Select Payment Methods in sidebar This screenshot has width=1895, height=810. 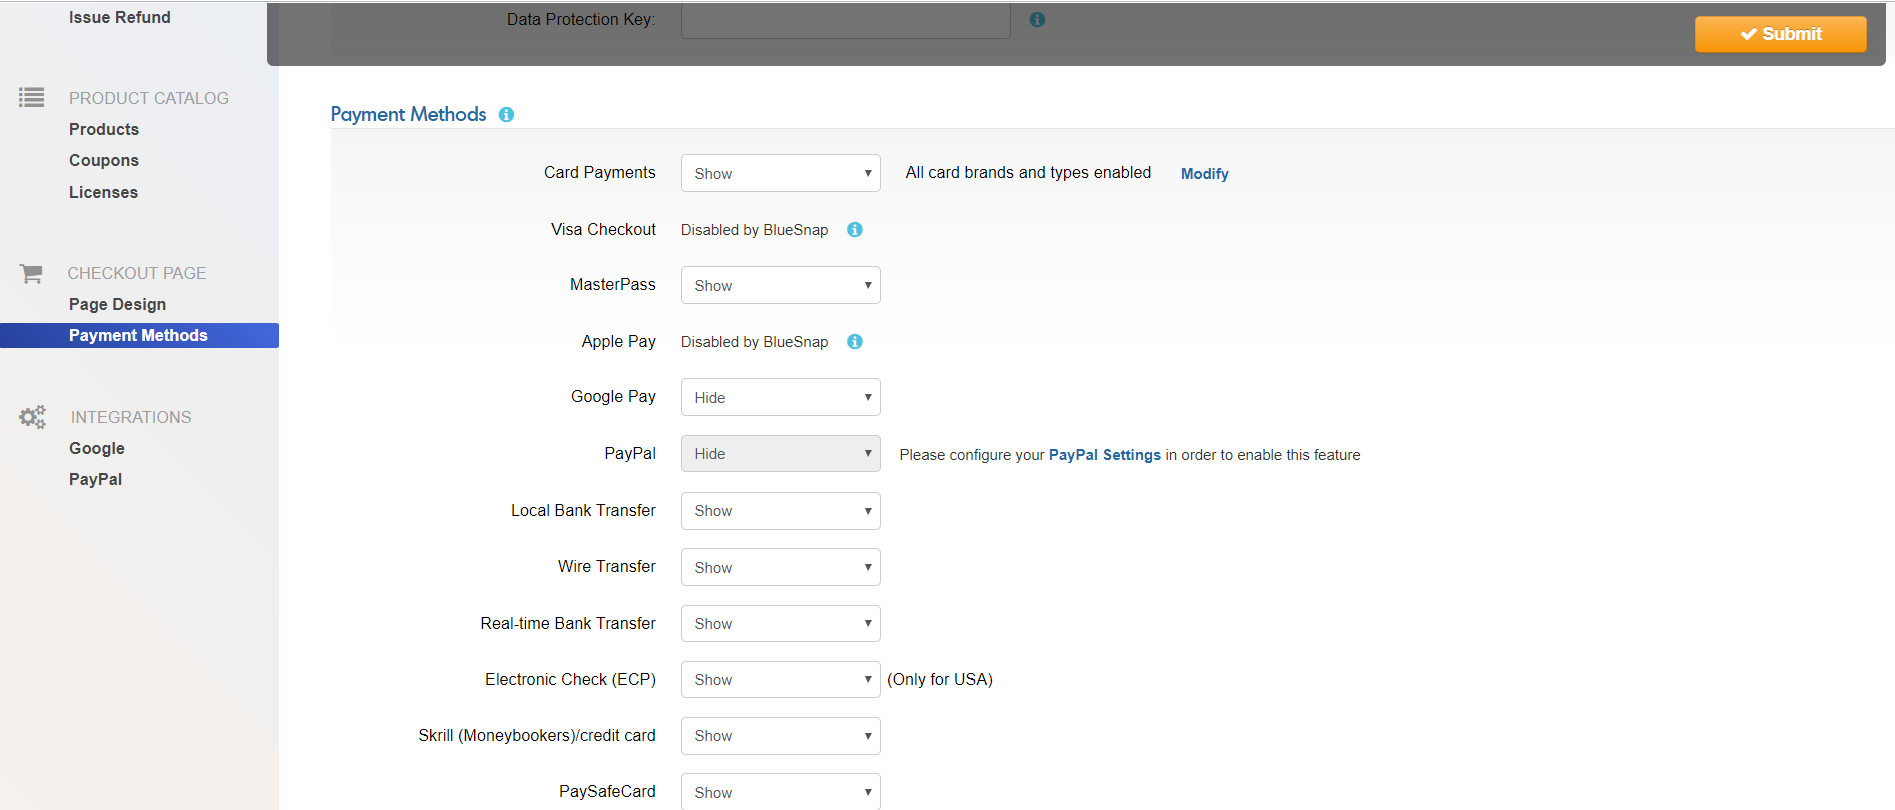coord(139,335)
